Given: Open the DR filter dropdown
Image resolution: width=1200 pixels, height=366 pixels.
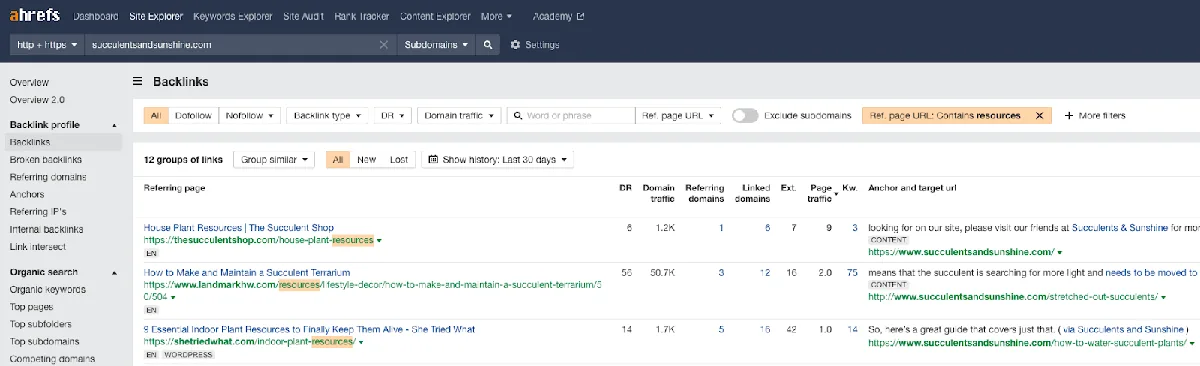Looking at the screenshot, I should (392, 116).
